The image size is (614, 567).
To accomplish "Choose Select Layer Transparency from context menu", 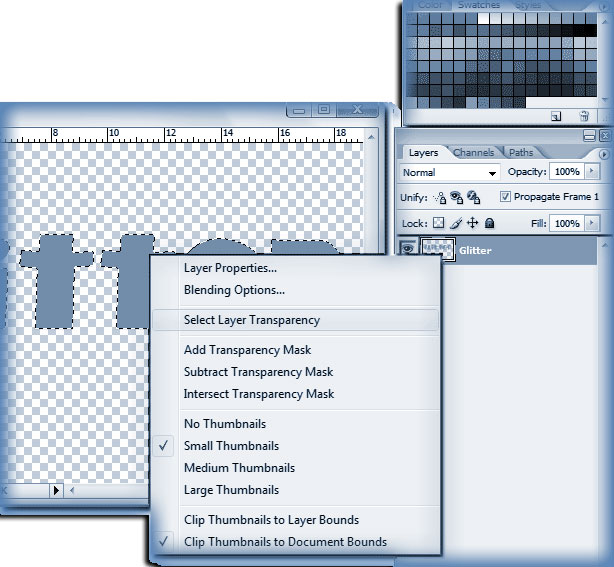I will coord(252,320).
